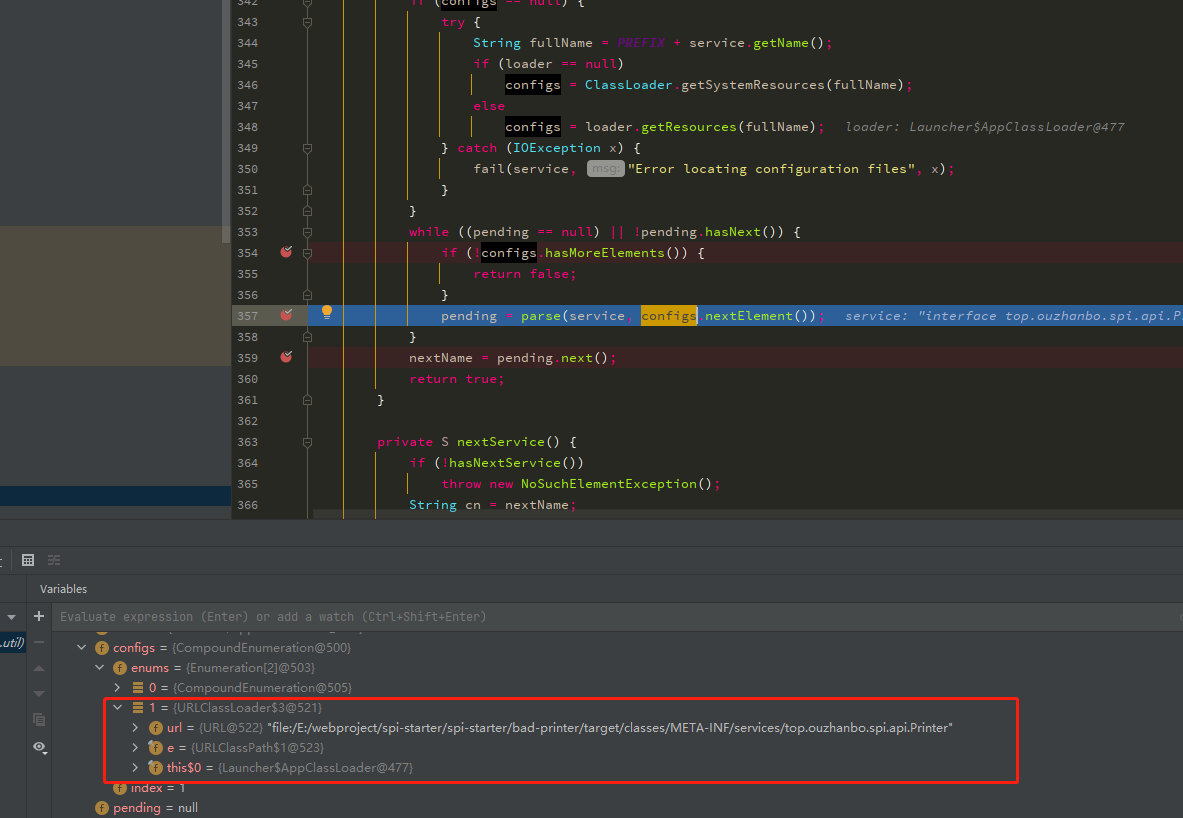Screen dimensions: 1183x818
Task: Click the scrollbar thumb of the left panel
Action: pos(226,121)
